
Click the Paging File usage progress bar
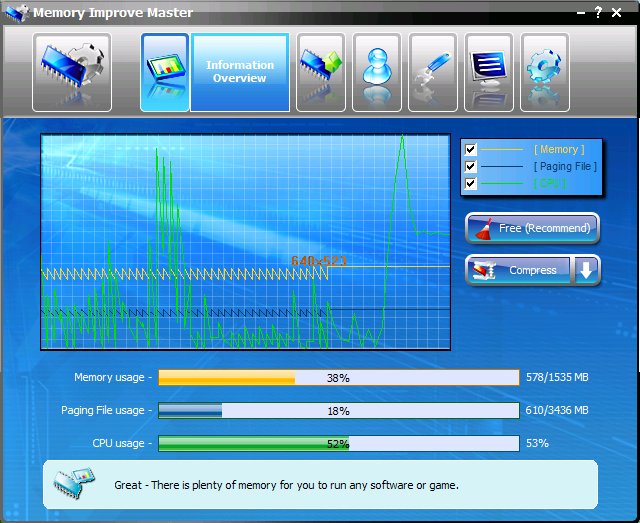[339, 411]
